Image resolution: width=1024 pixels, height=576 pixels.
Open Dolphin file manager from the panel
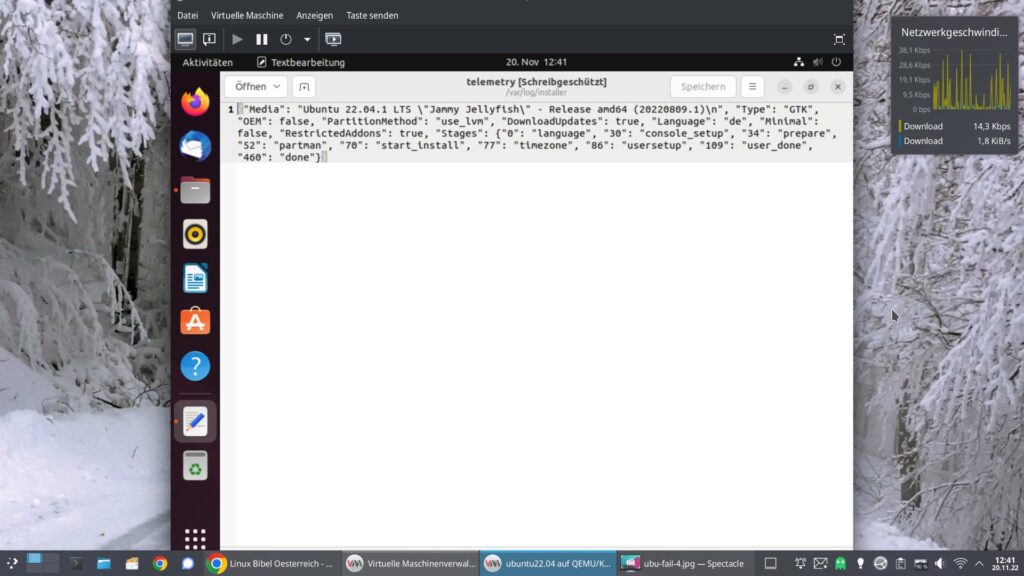104,563
